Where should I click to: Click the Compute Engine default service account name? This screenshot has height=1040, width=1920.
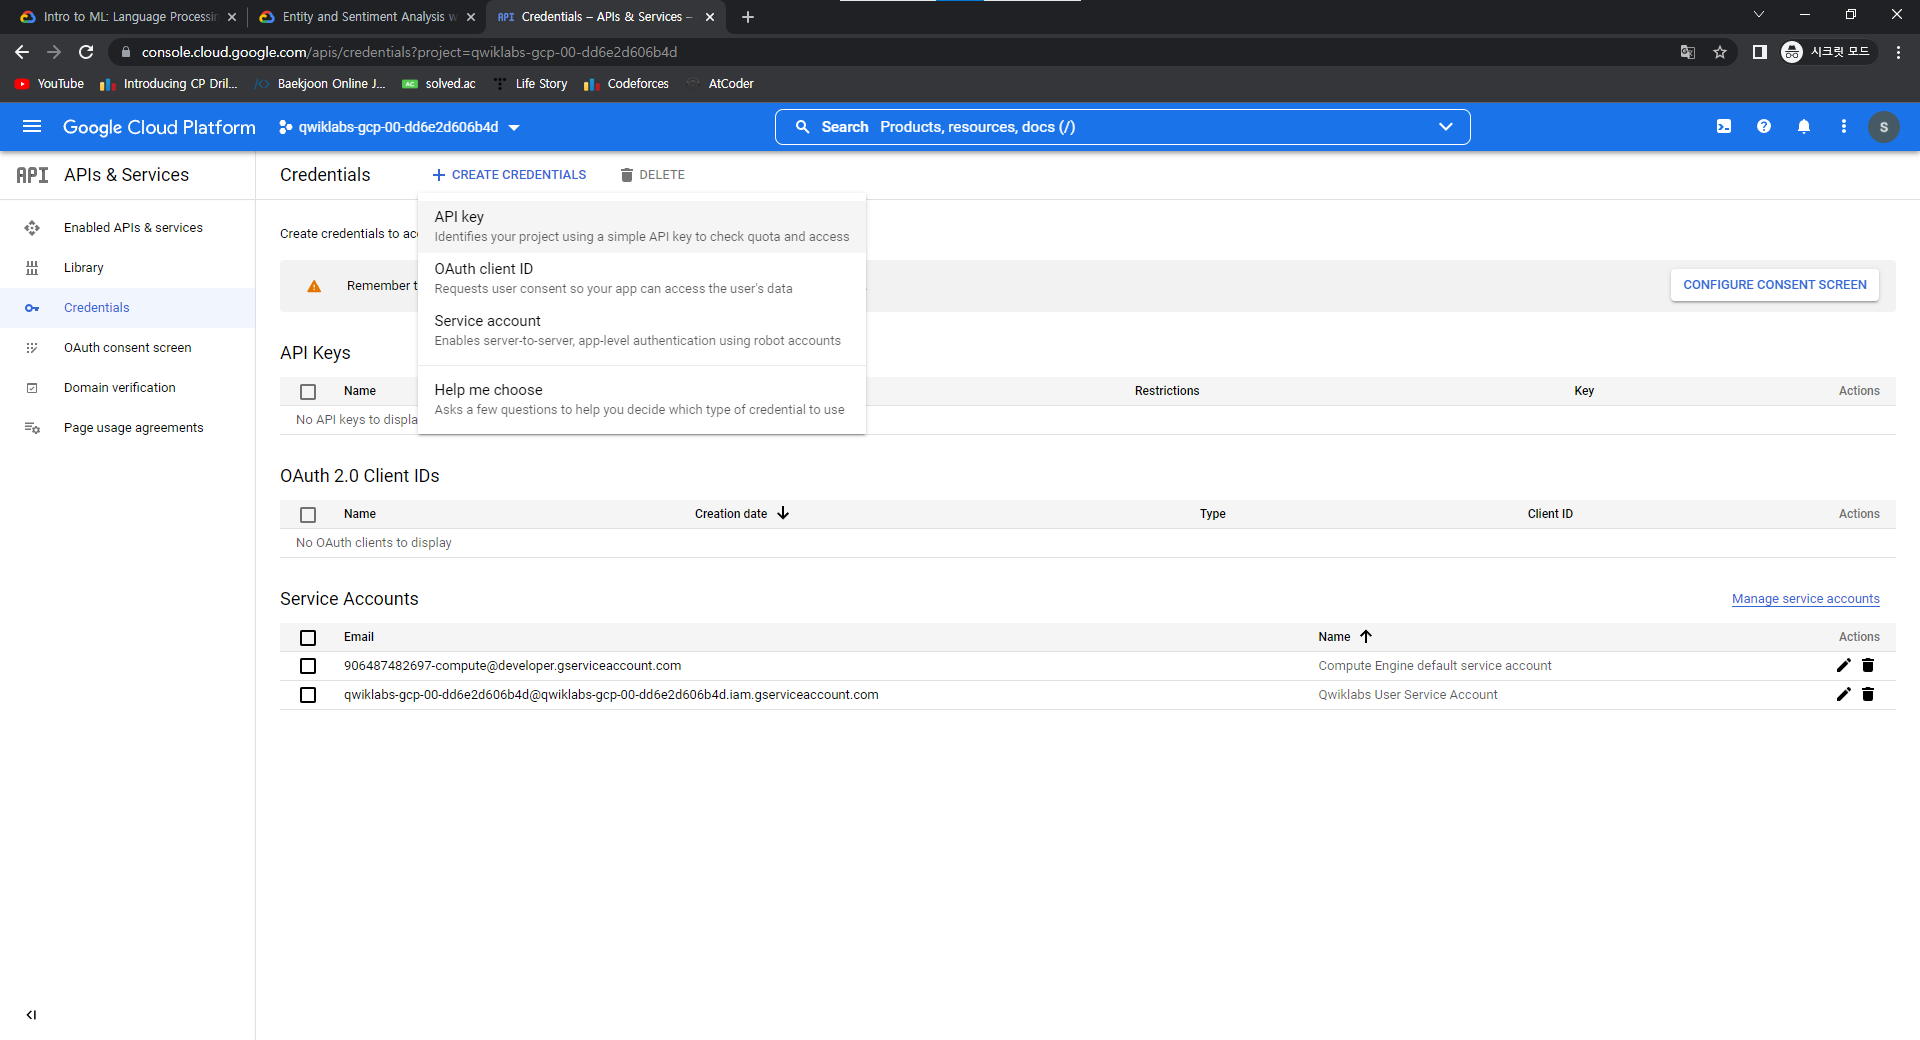click(1435, 666)
